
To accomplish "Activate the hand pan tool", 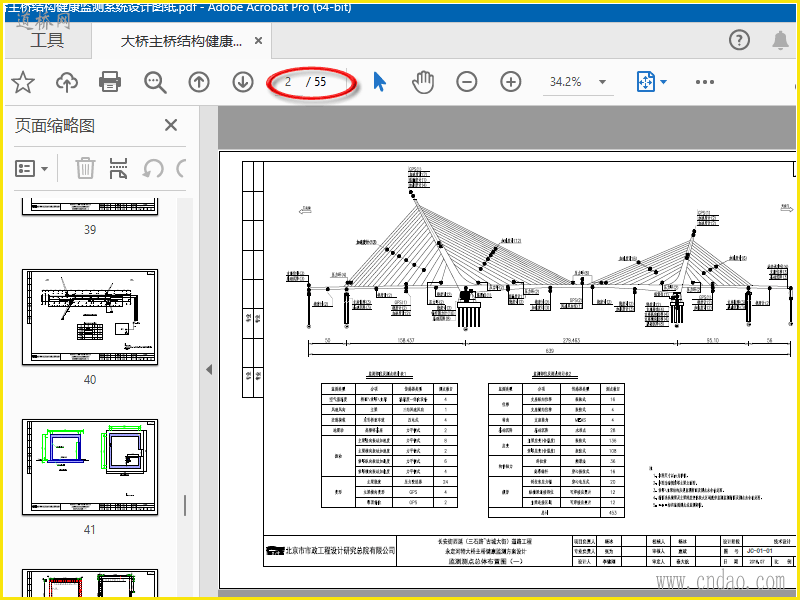I will [x=423, y=82].
